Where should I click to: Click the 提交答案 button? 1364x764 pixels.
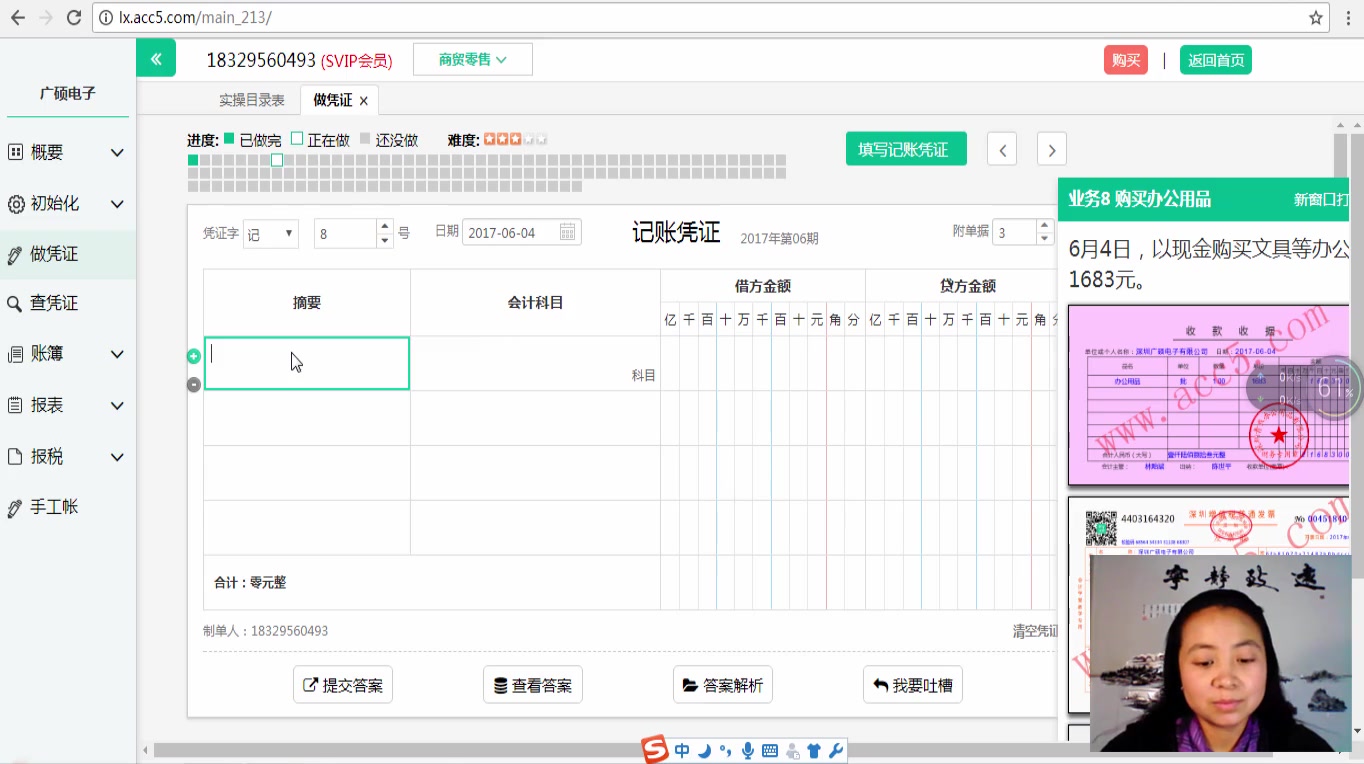tap(342, 684)
